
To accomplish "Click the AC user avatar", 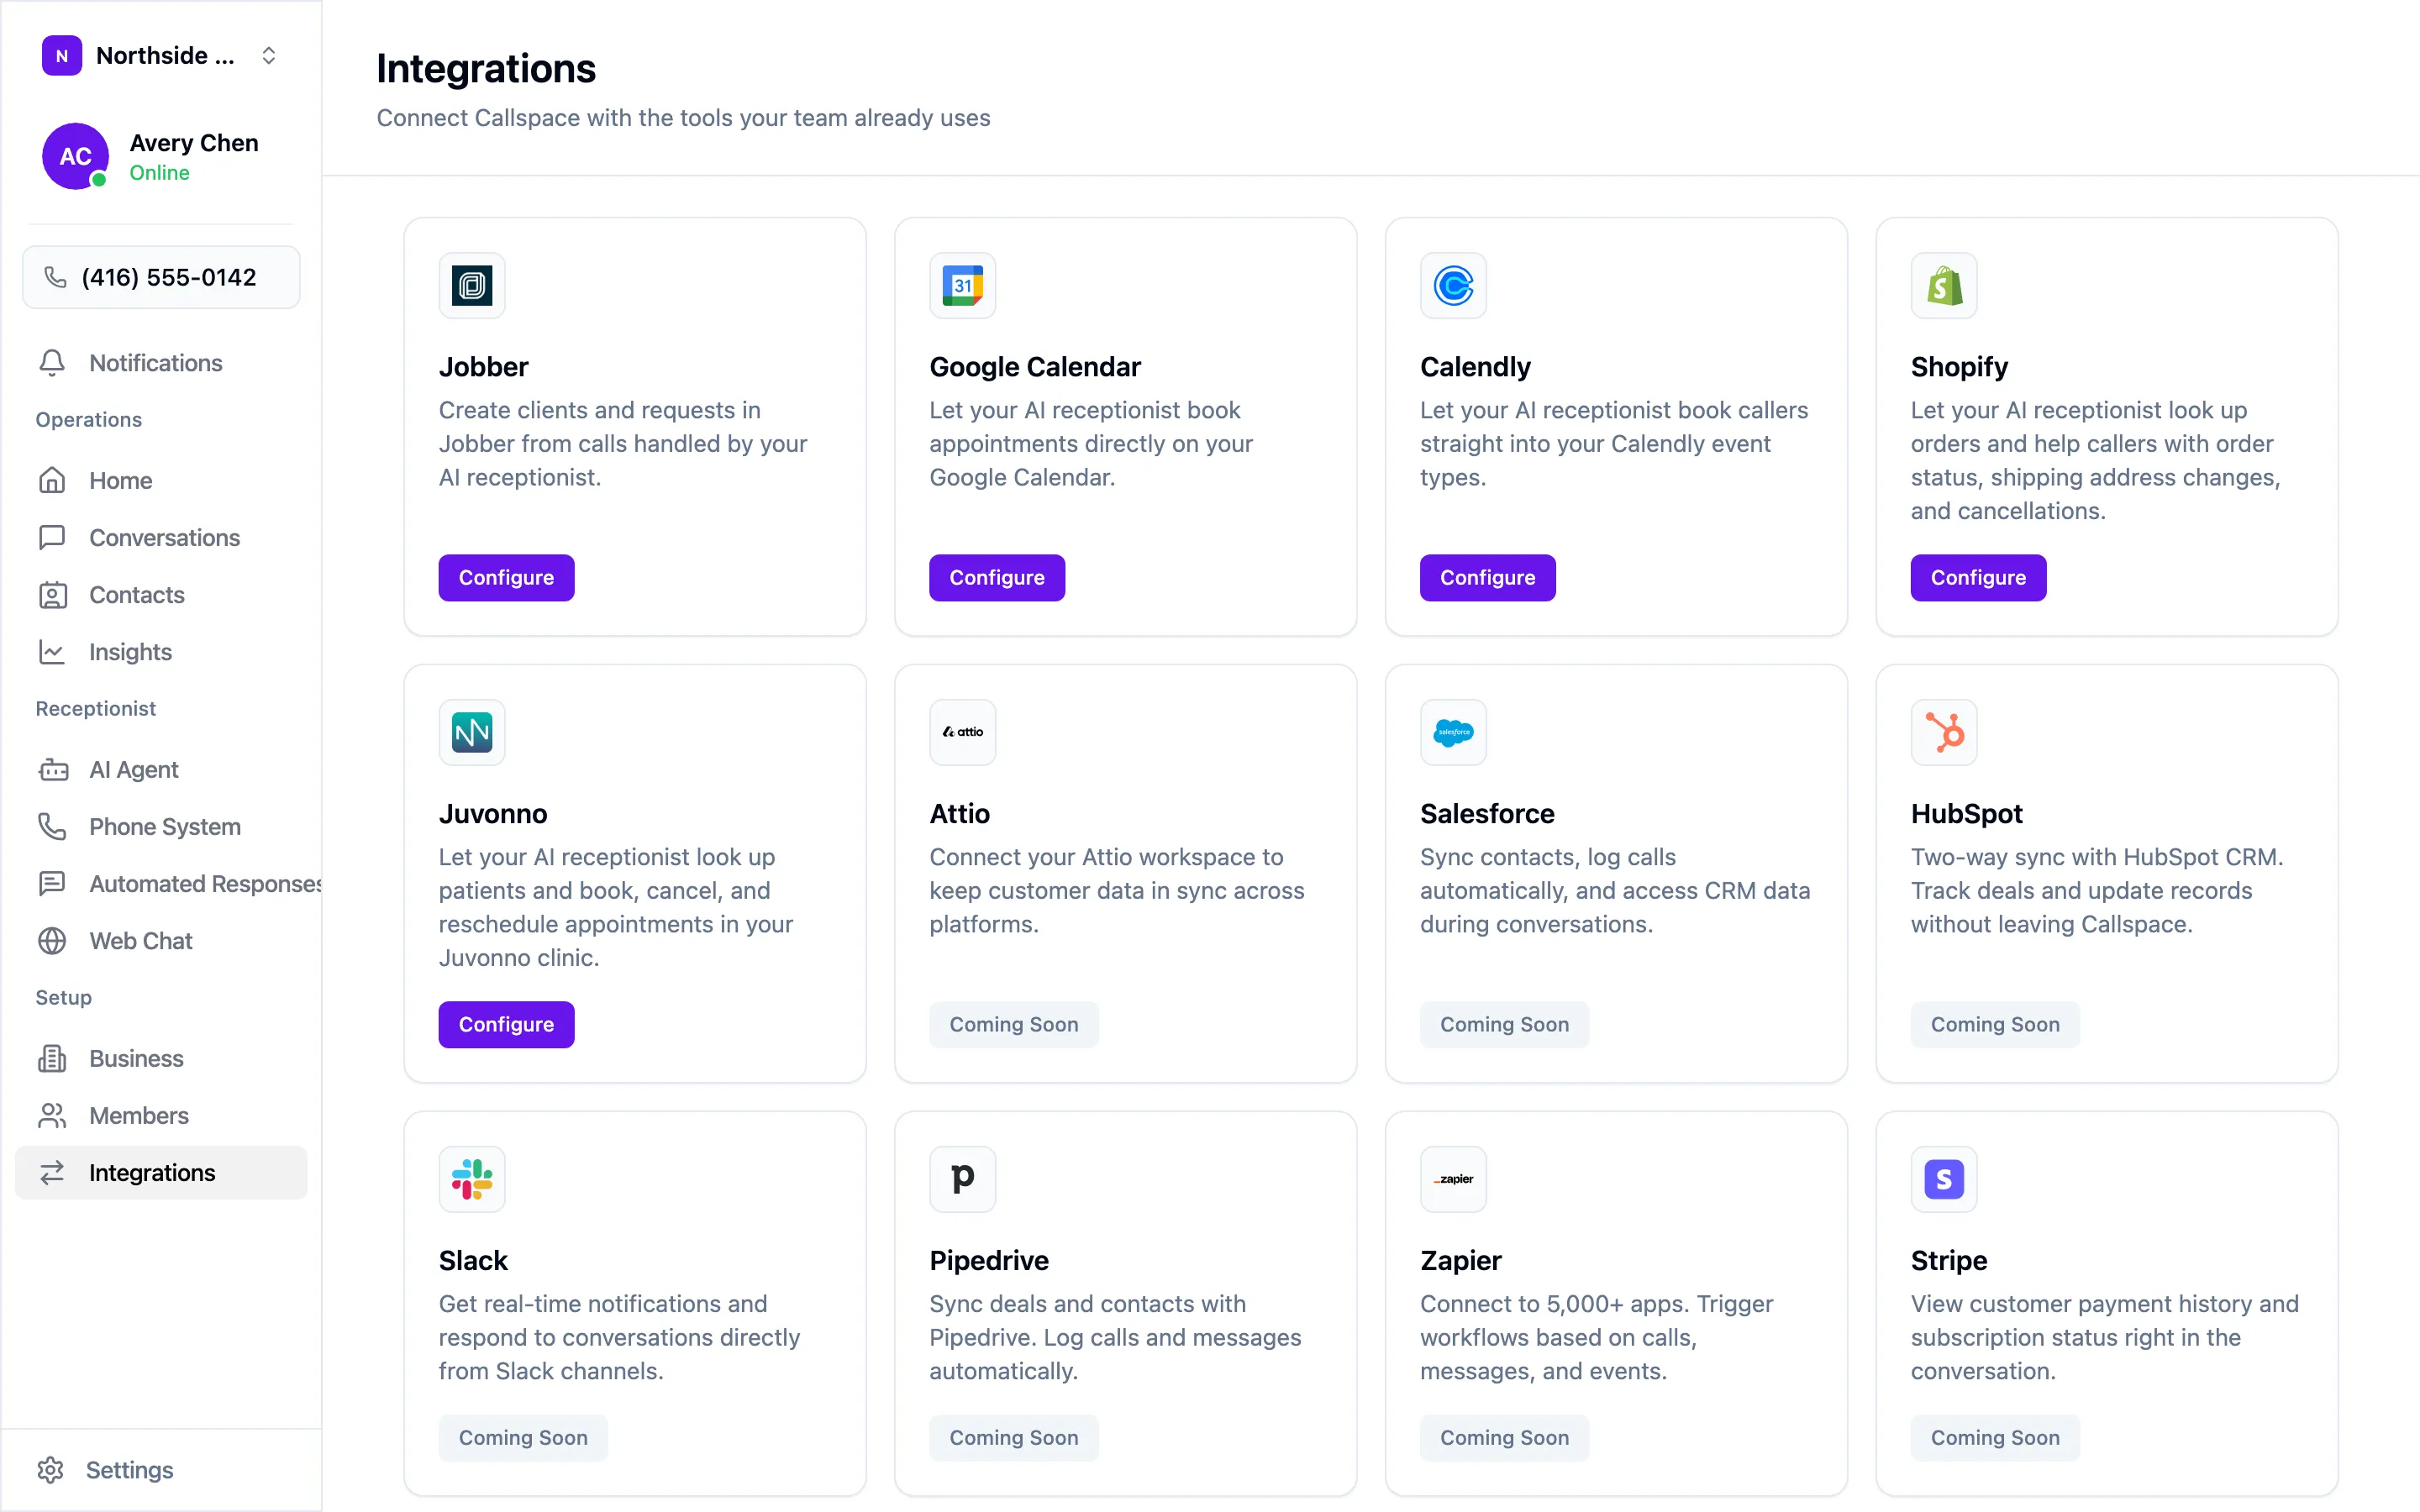I will [x=75, y=156].
